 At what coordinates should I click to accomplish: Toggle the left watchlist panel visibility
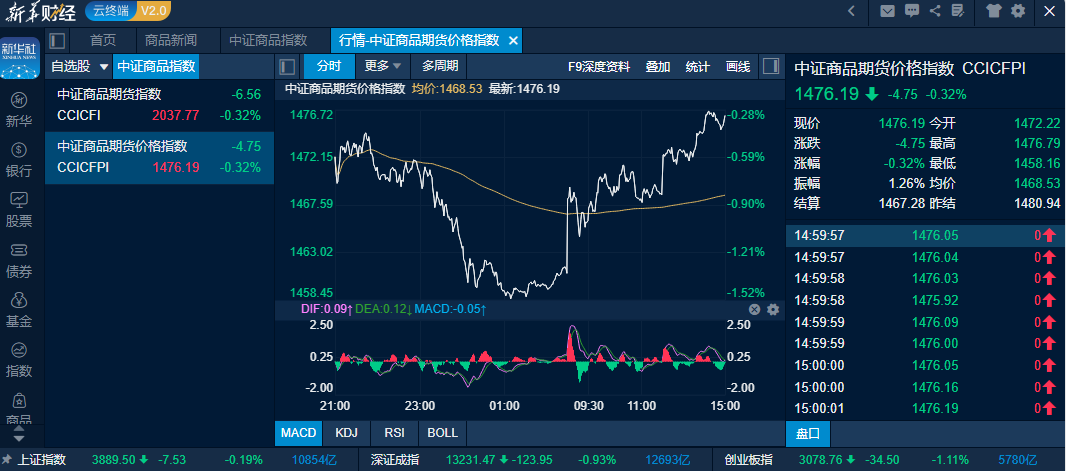tap(57, 41)
